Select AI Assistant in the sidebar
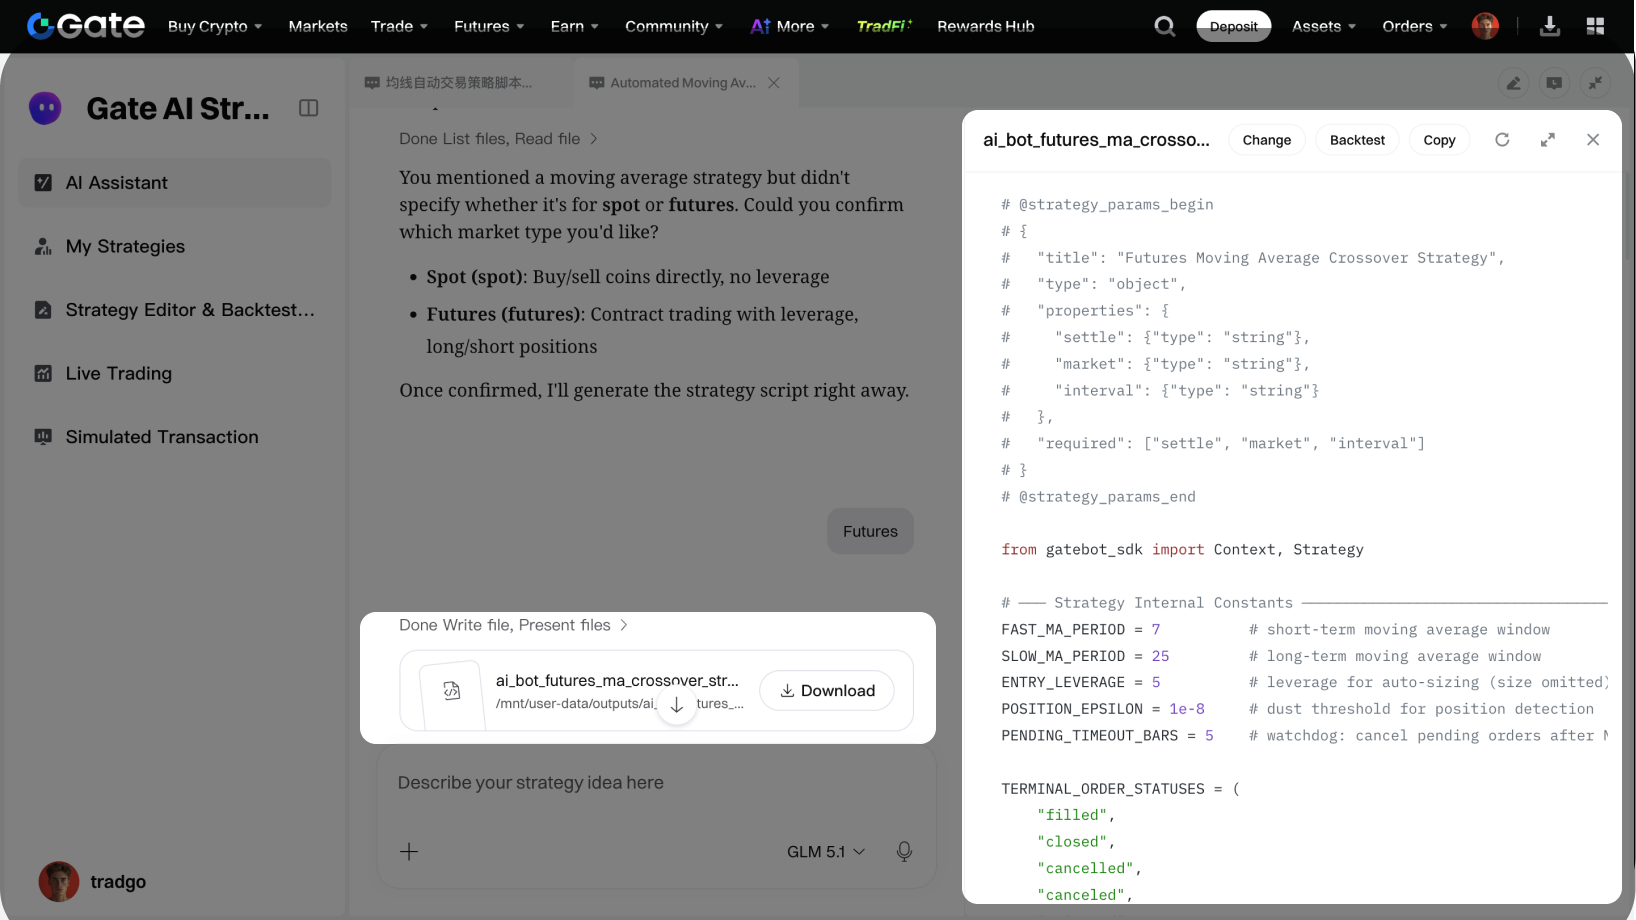1636x920 pixels. point(175,183)
